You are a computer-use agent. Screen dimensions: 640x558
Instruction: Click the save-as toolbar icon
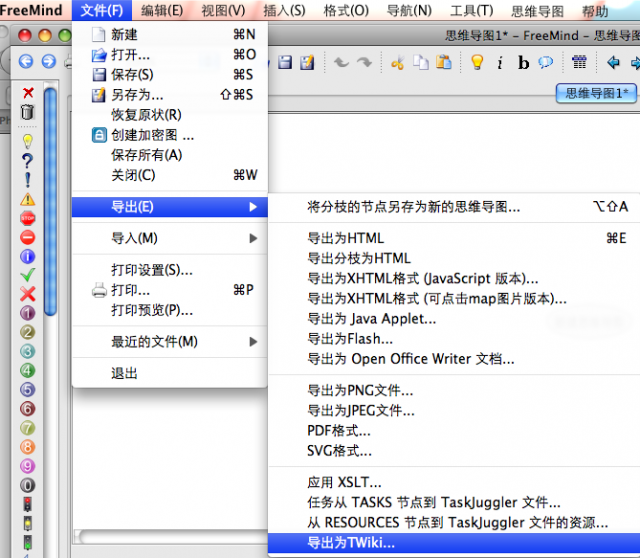[307, 62]
